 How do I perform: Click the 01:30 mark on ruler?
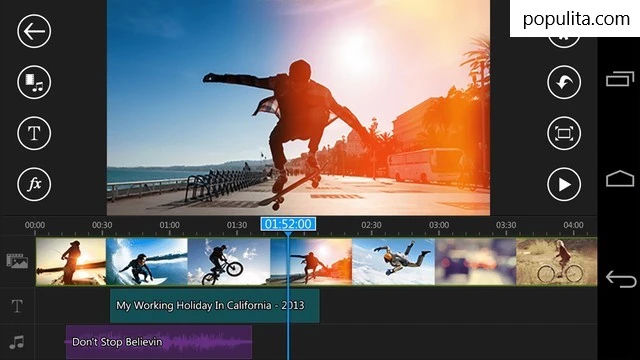(237, 225)
